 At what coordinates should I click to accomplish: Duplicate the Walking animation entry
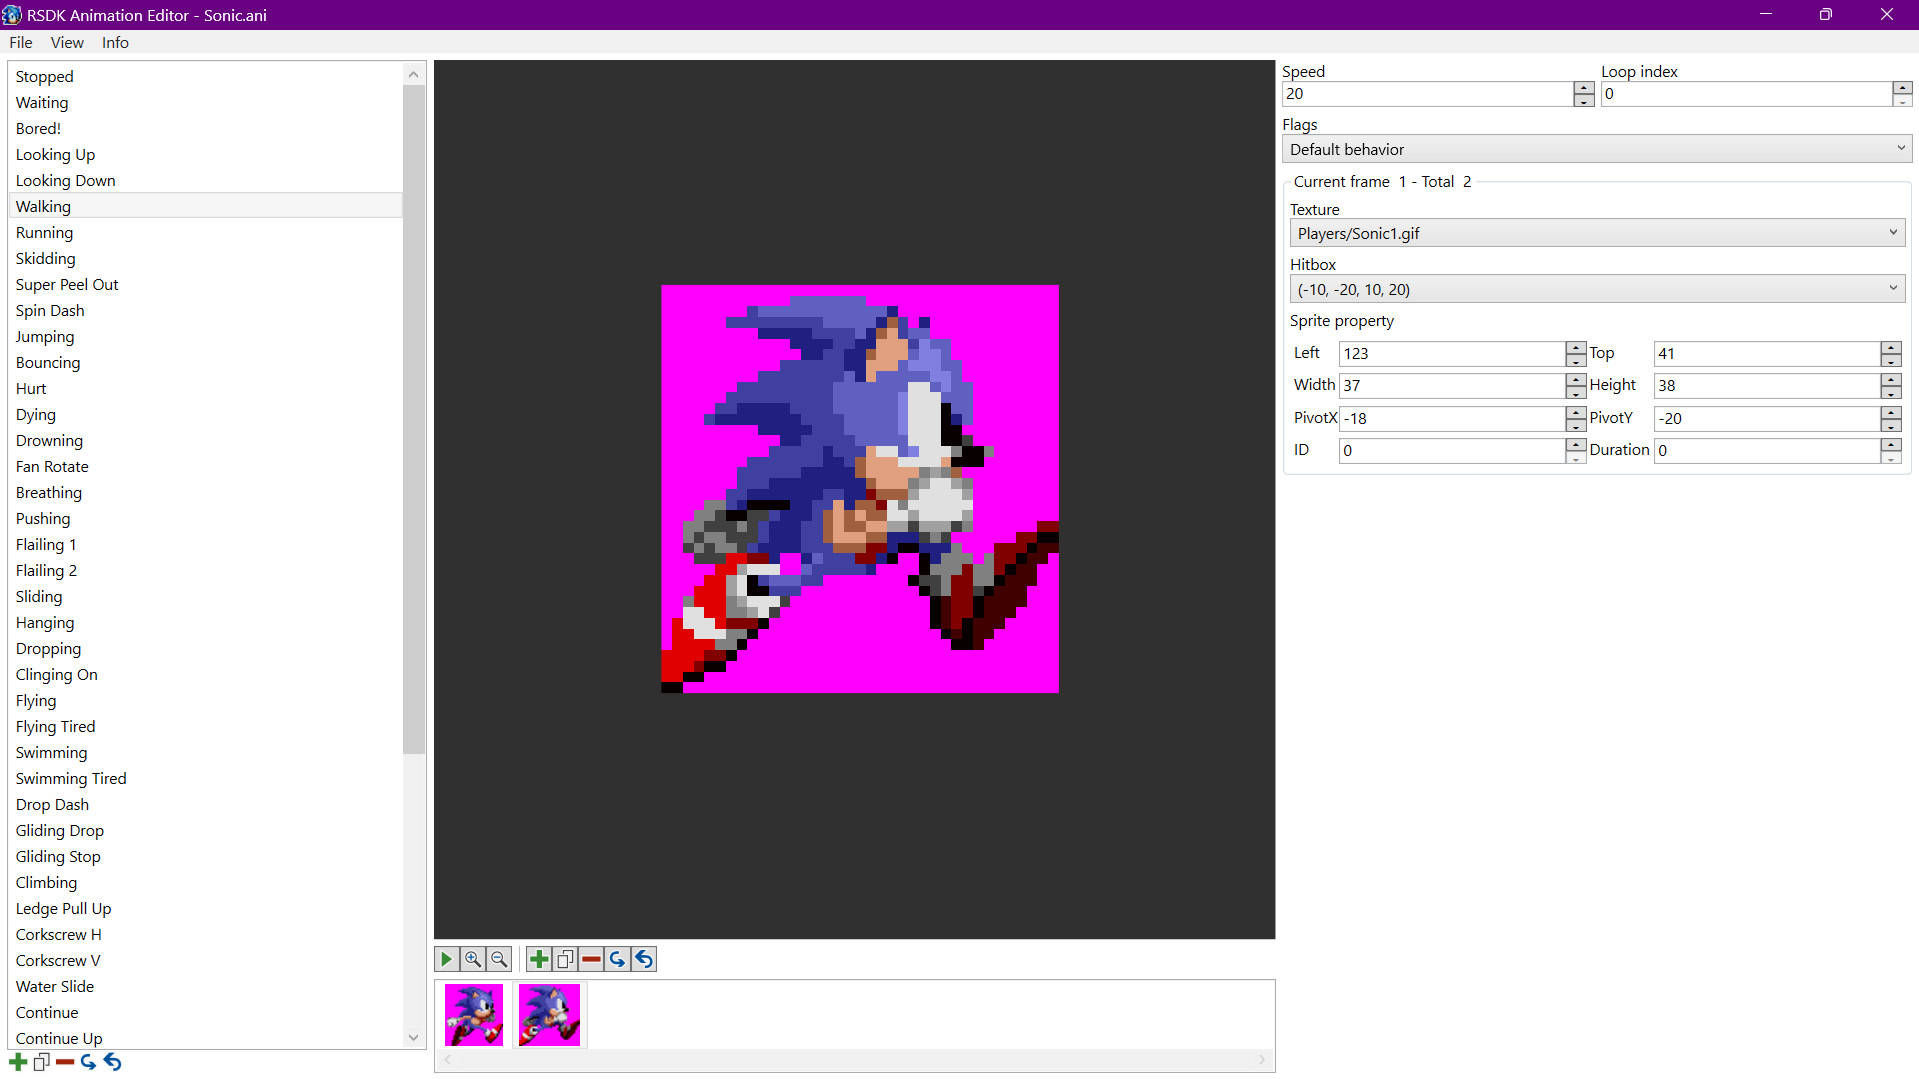coord(41,1061)
